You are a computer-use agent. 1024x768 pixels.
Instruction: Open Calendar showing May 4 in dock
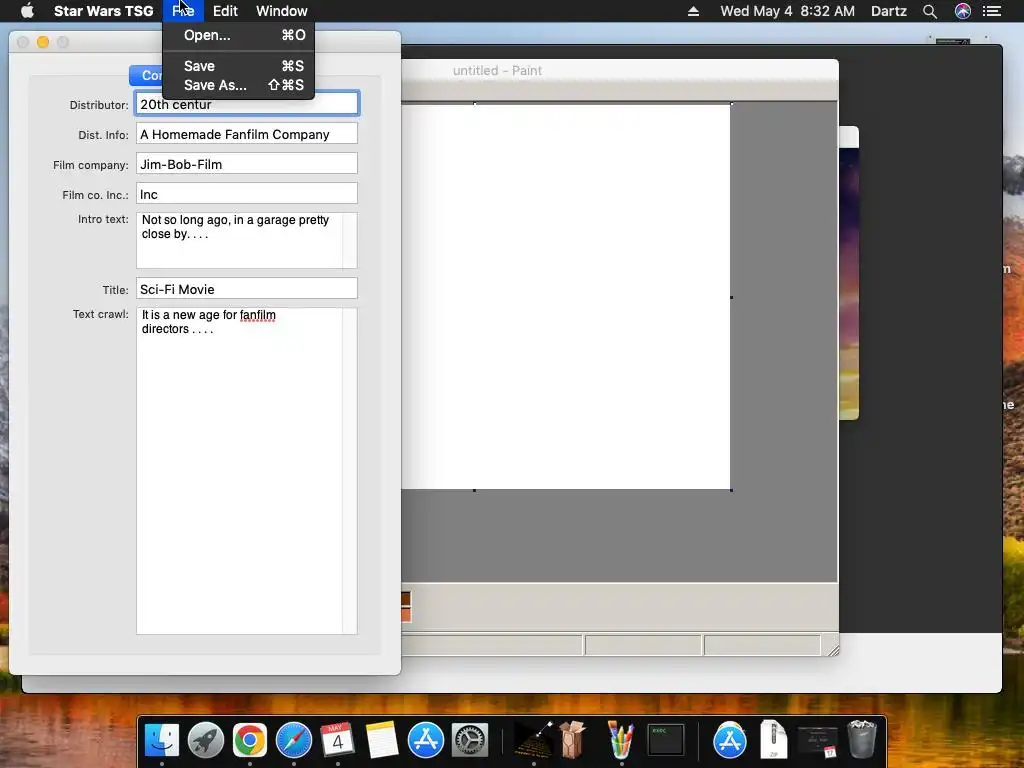[338, 740]
